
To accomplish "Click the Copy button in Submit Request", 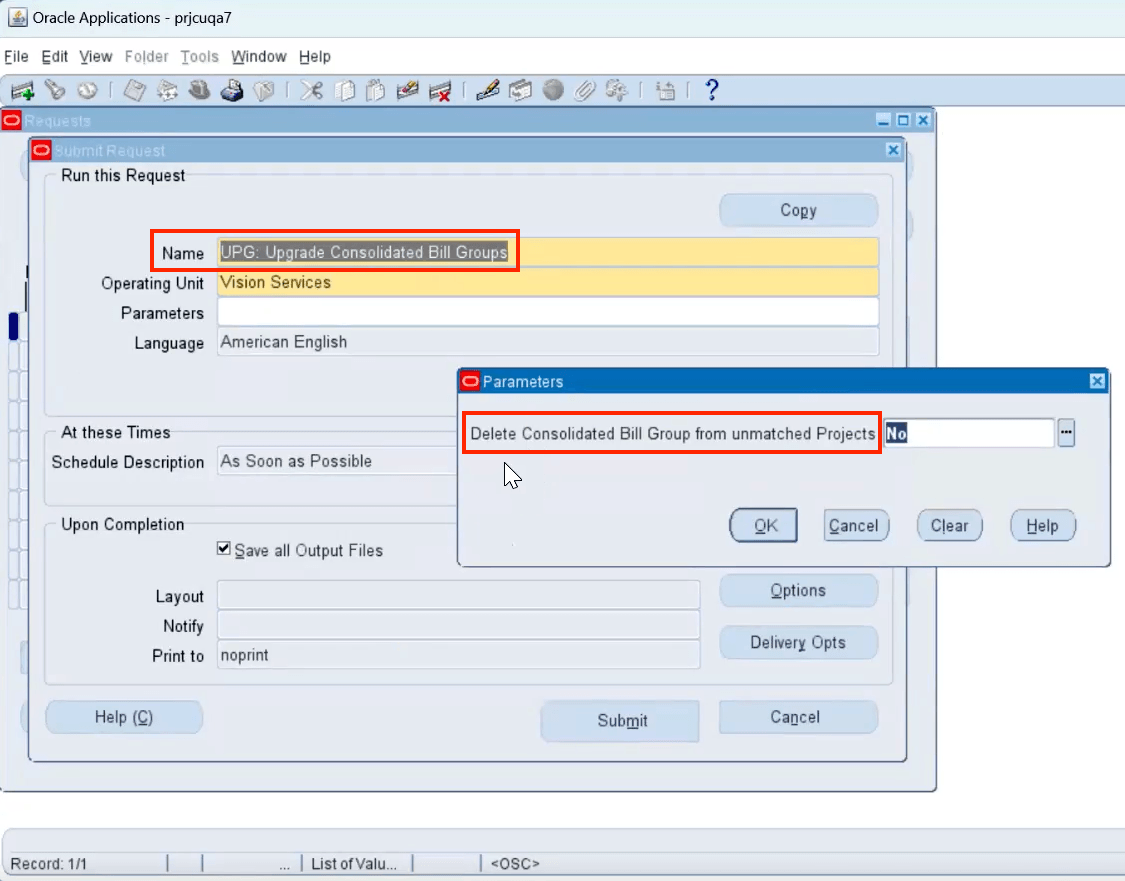I will pos(799,210).
